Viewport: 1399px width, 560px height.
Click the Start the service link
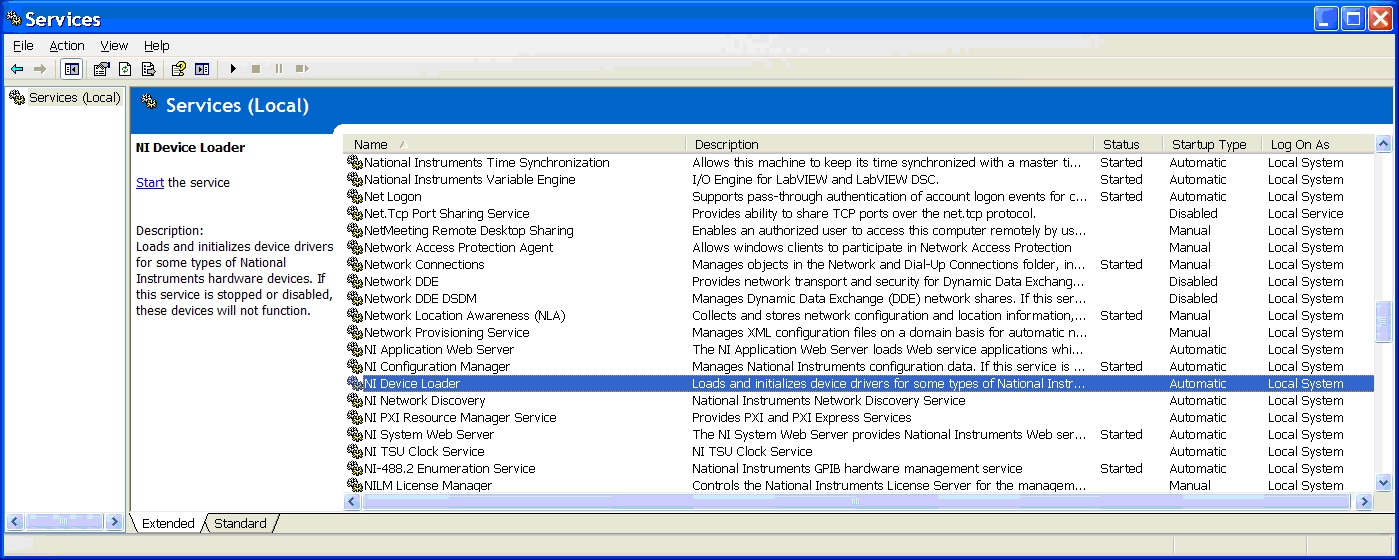click(x=150, y=183)
